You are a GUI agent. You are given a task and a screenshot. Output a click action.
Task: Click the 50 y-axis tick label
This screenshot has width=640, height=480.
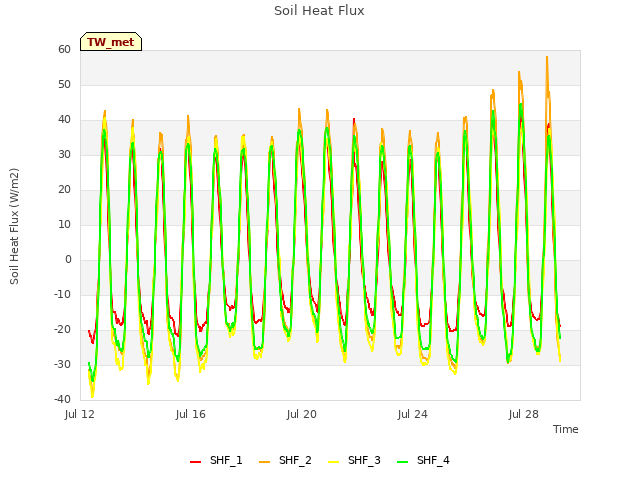click(64, 84)
